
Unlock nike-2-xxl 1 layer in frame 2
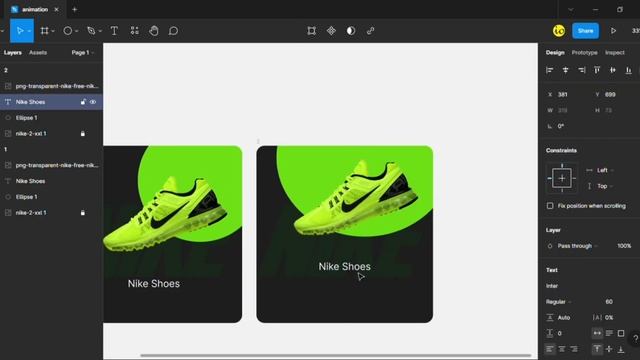(x=83, y=133)
